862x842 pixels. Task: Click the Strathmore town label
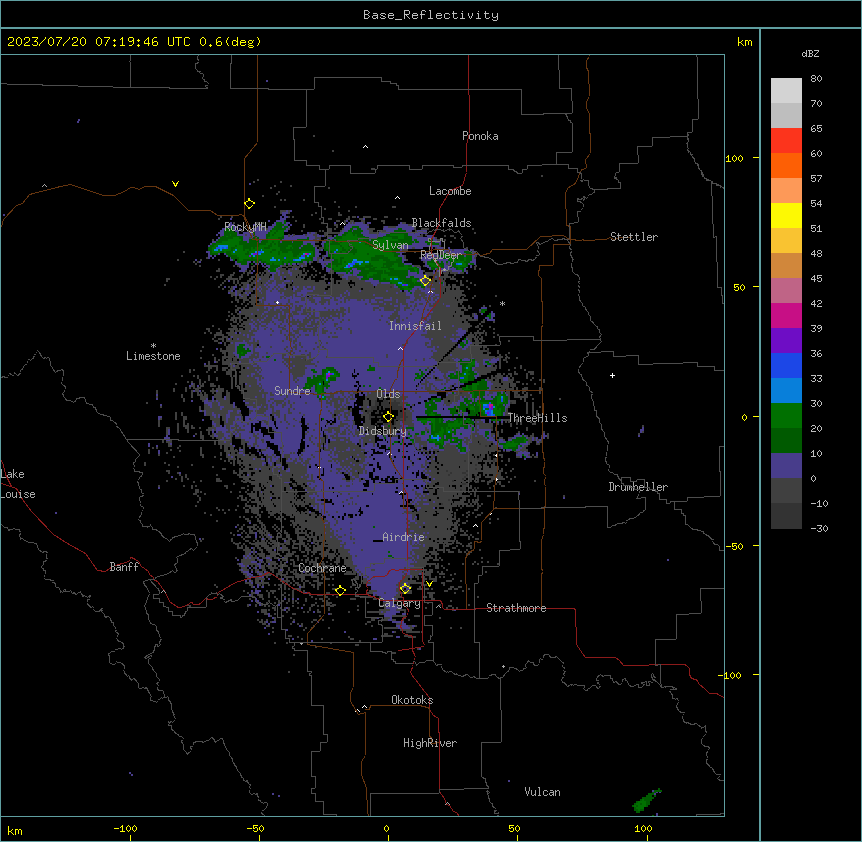point(516,608)
